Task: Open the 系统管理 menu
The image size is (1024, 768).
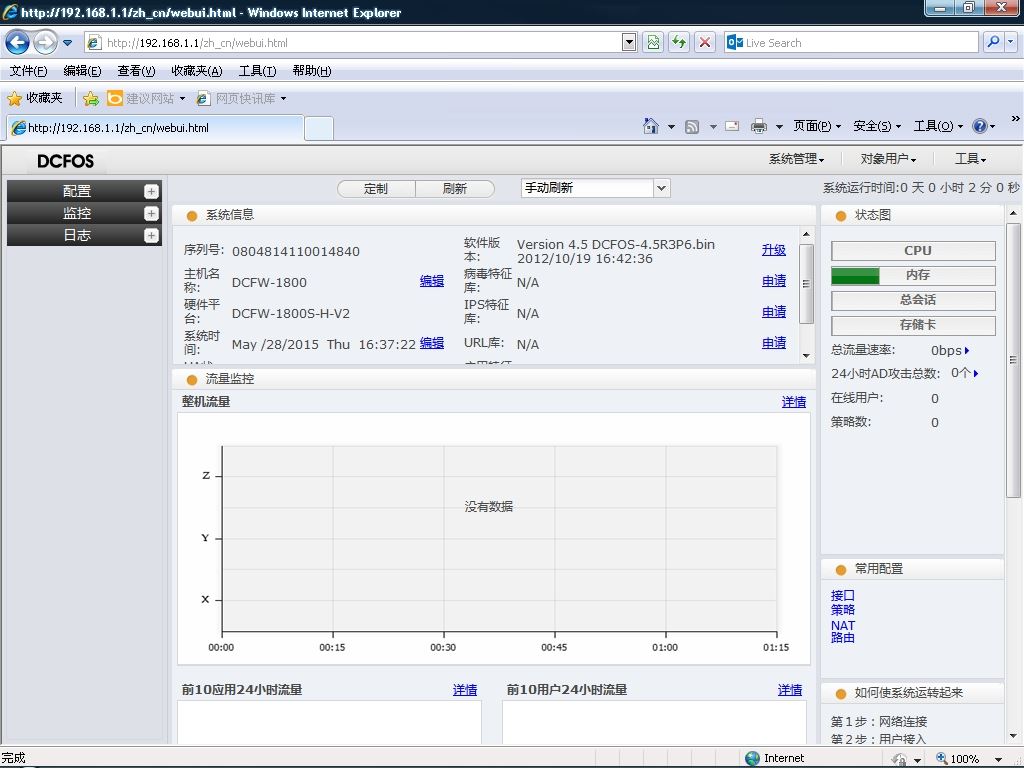Action: point(796,159)
